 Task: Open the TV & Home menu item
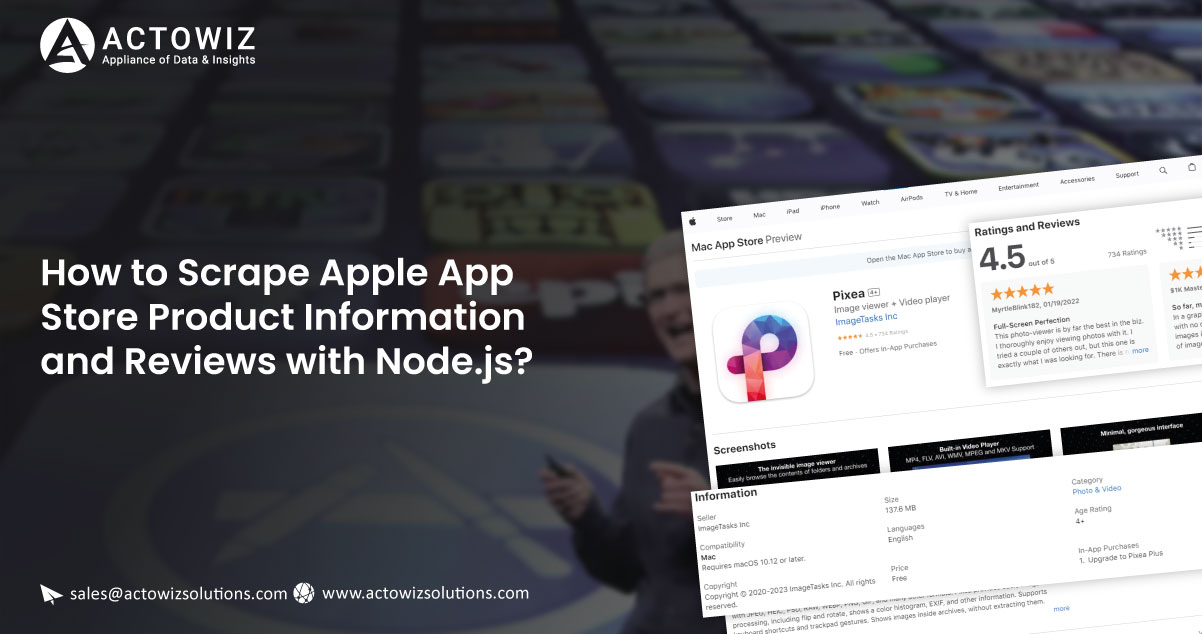click(x=961, y=192)
